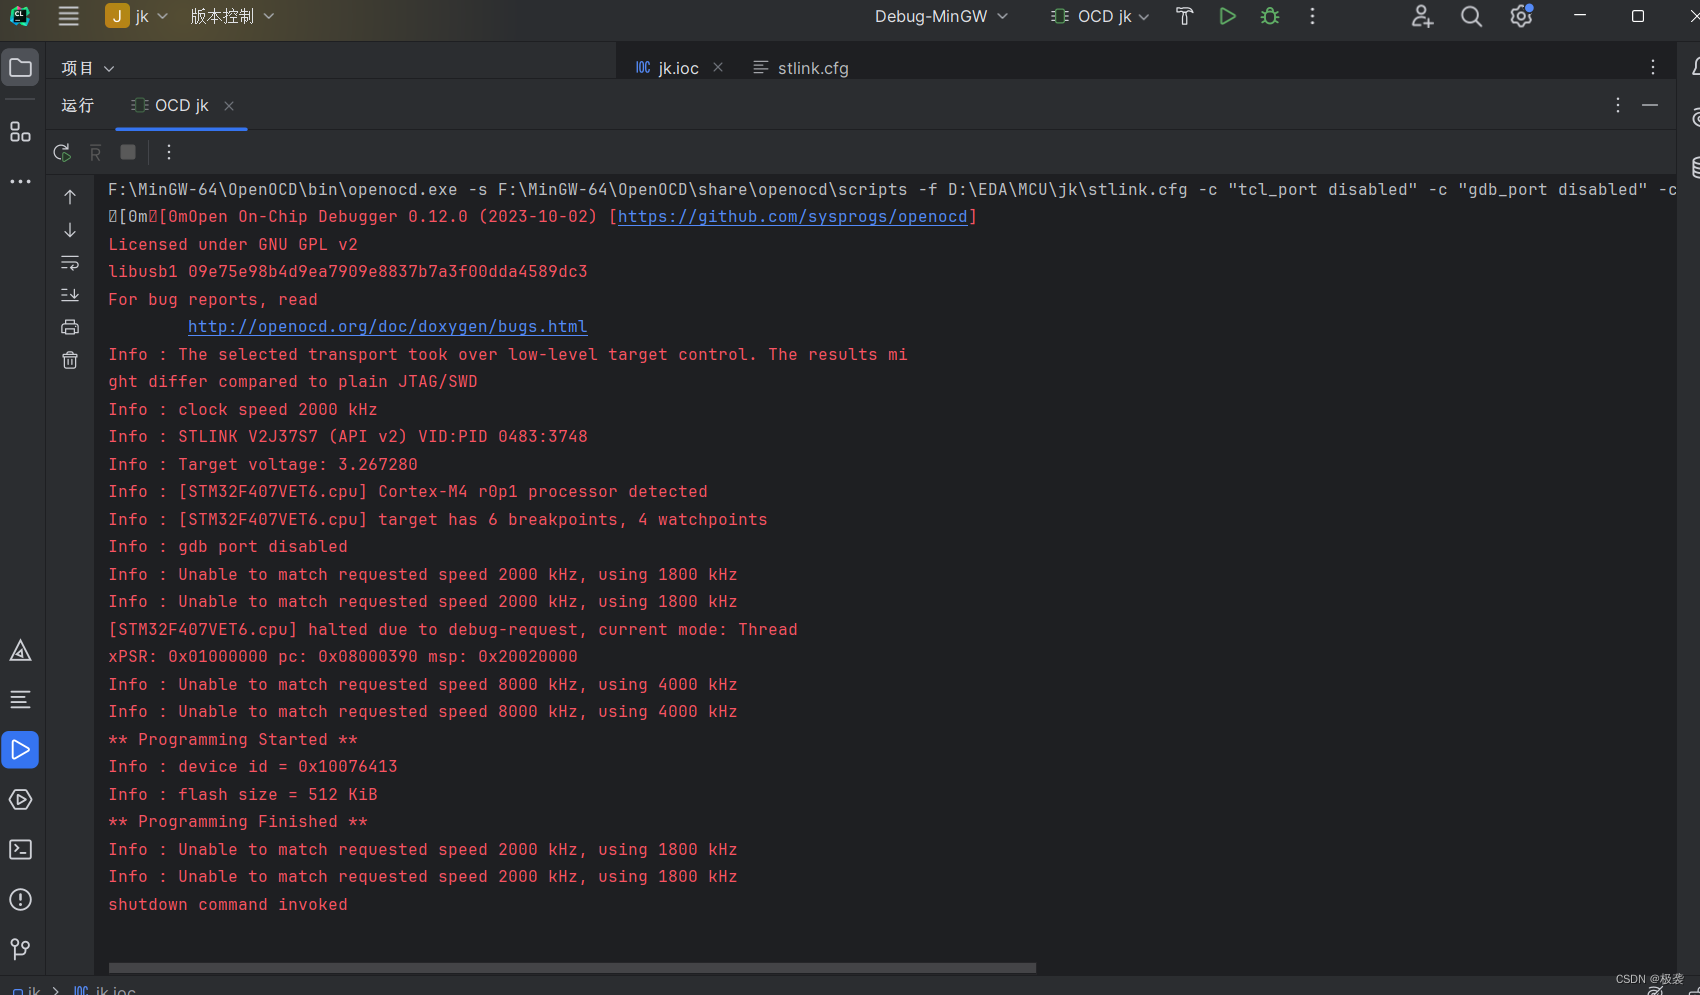1700x995 pixels.
Task: Click the 运行 run panel label
Action: pos(77,106)
